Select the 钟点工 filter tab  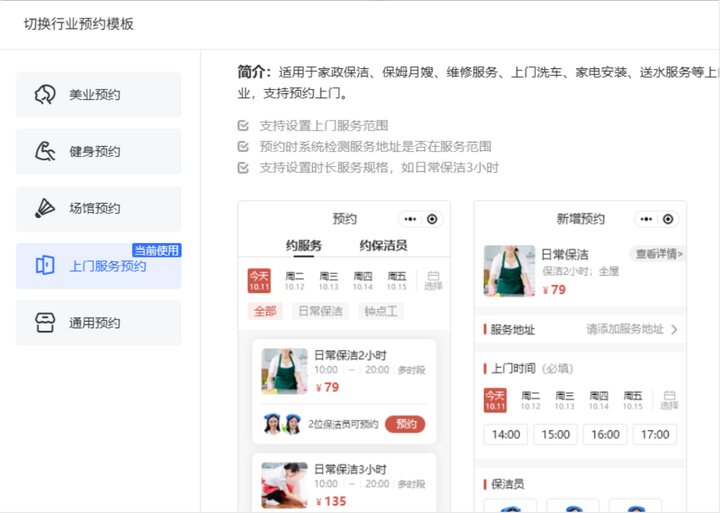coord(381,311)
